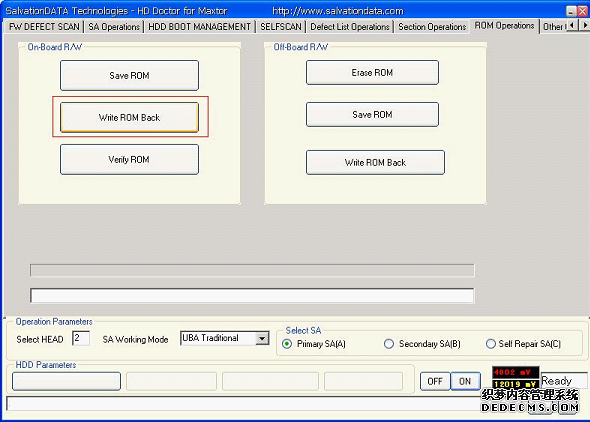590x422 pixels.
Task: Turn power OFF with OFF button
Action: 435,381
